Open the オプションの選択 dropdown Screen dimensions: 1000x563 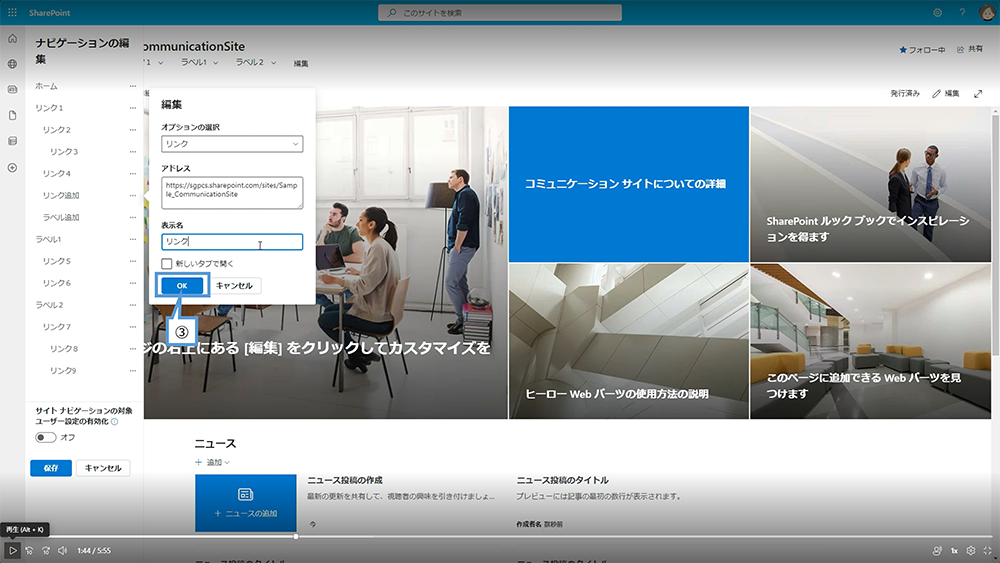[x=232, y=144]
